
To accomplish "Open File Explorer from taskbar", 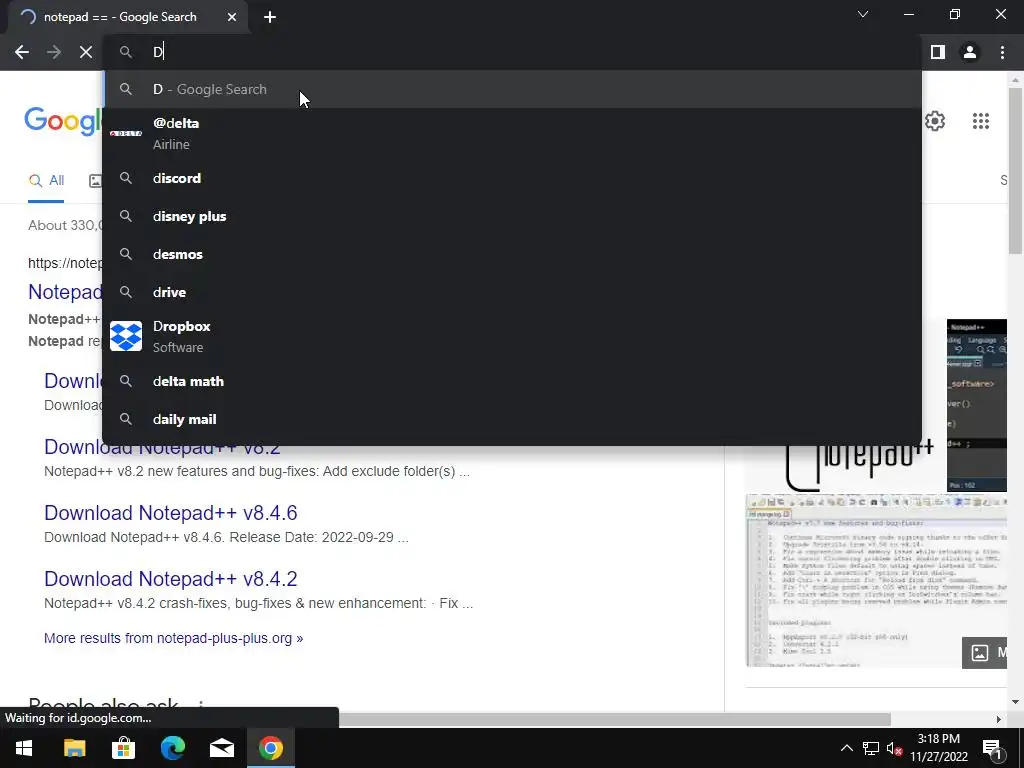I will tap(74, 748).
